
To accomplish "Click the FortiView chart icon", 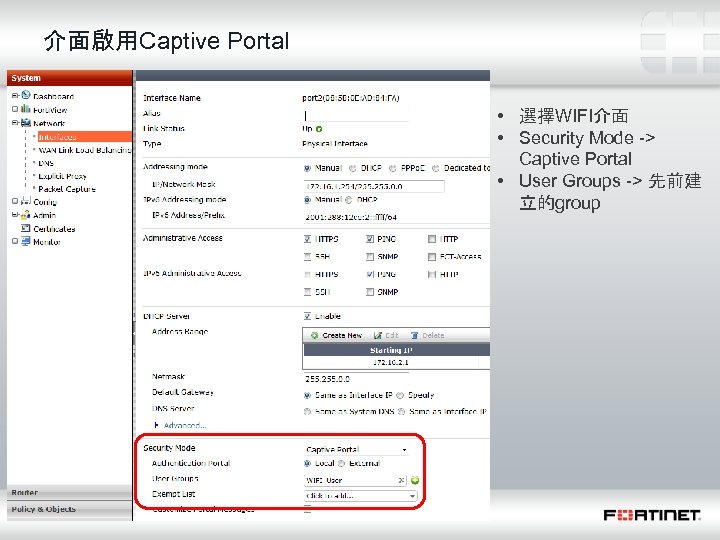I will pos(26,109).
